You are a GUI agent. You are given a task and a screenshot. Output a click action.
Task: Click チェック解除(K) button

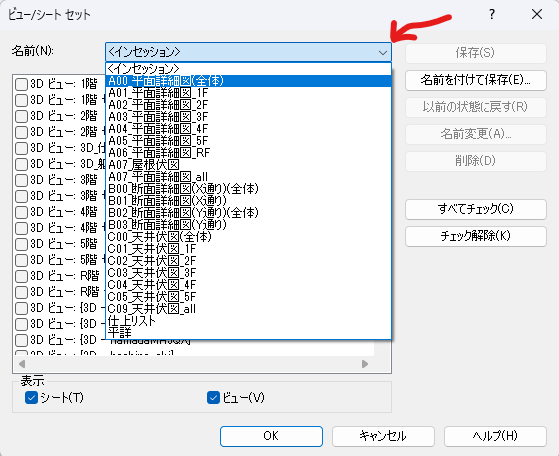pos(476,236)
